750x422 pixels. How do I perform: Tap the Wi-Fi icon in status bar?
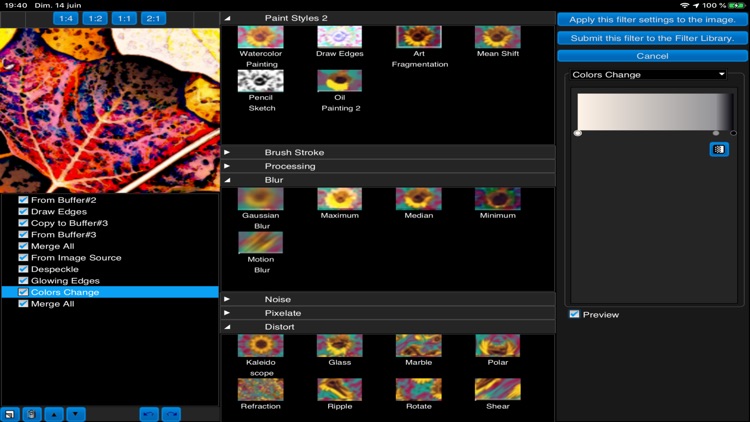point(684,5)
